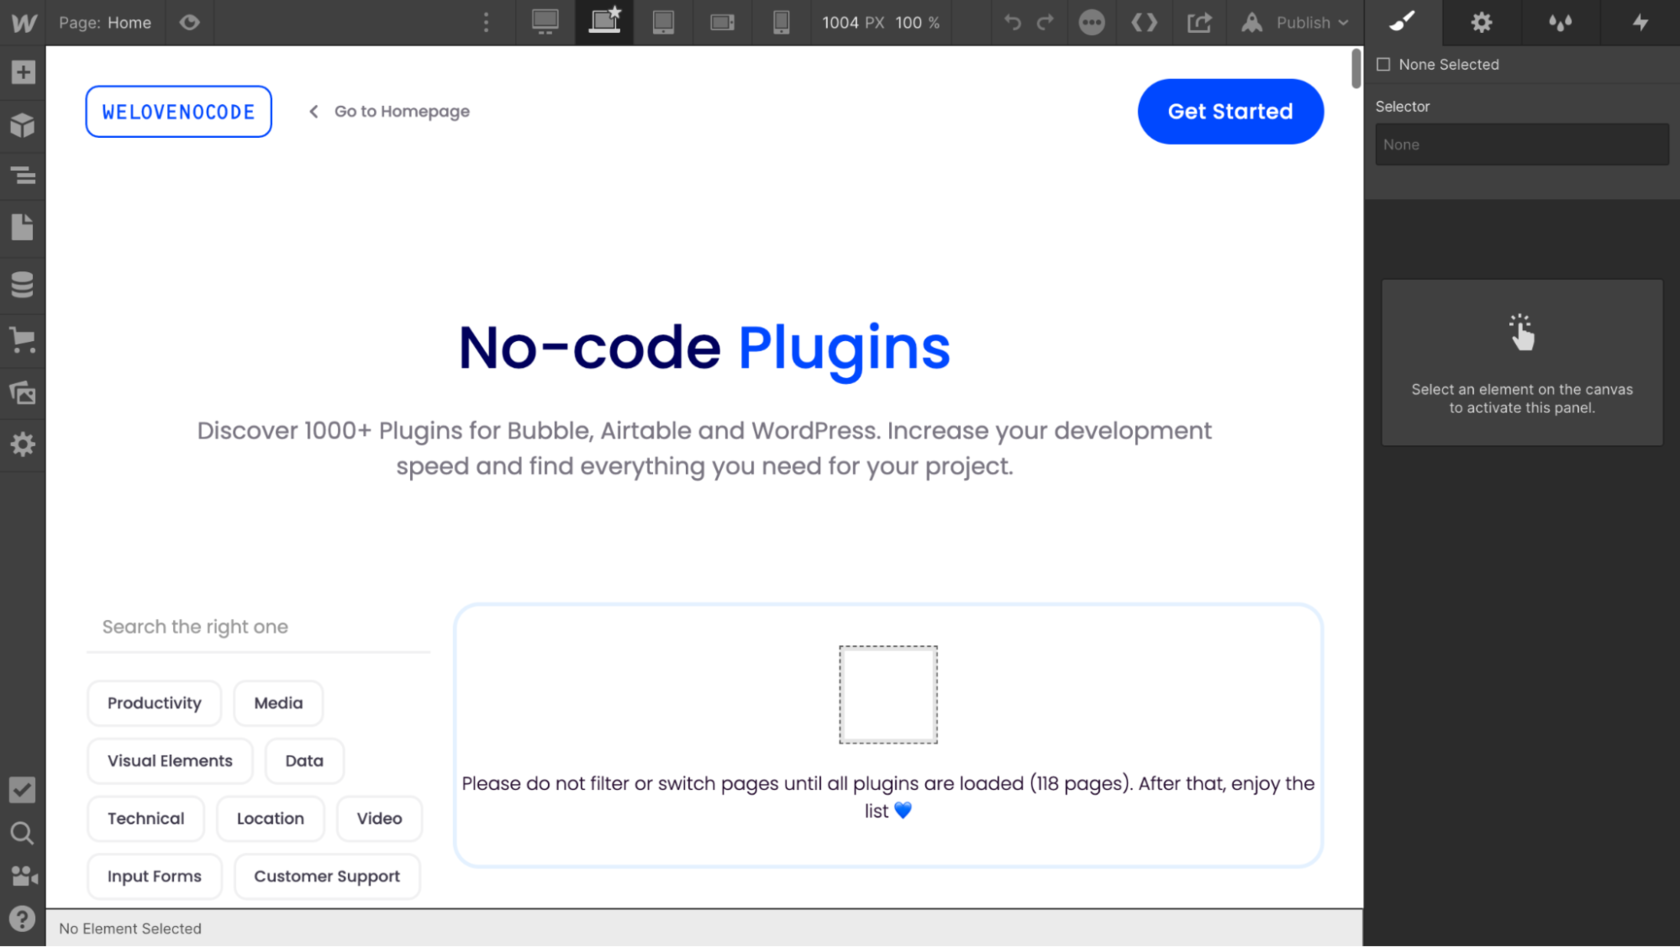Click the 100 % zoom value
Viewport: 1680px width, 947px height.
pos(917,22)
